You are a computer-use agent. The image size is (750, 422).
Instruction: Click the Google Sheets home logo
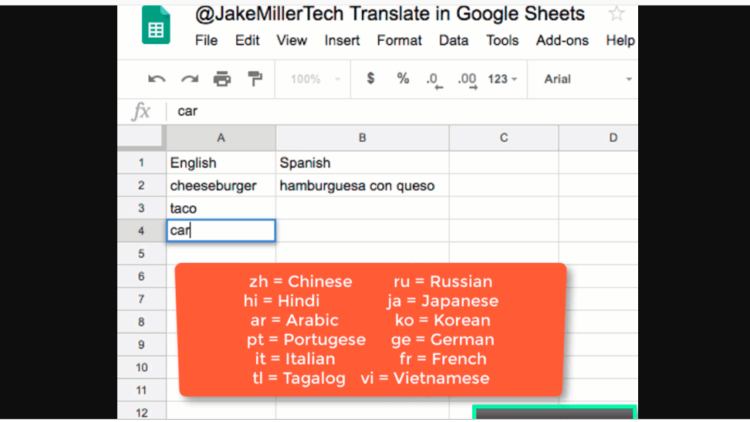156,25
